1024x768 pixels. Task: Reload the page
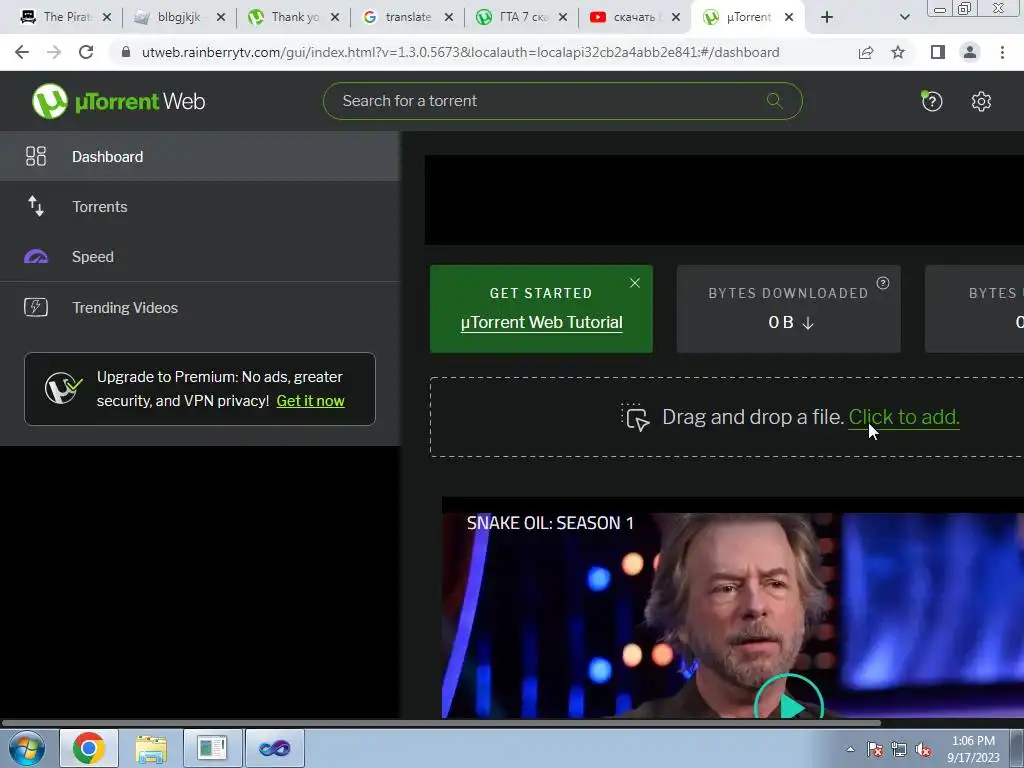coord(86,52)
